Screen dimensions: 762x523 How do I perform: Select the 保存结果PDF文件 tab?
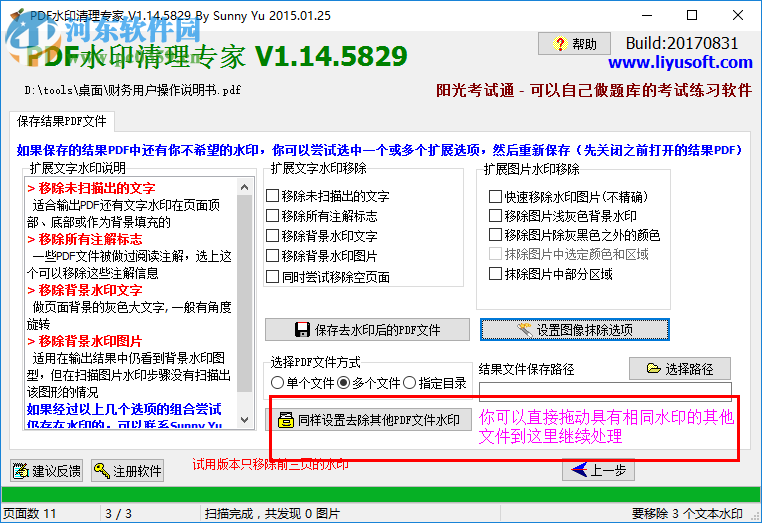tap(62, 121)
